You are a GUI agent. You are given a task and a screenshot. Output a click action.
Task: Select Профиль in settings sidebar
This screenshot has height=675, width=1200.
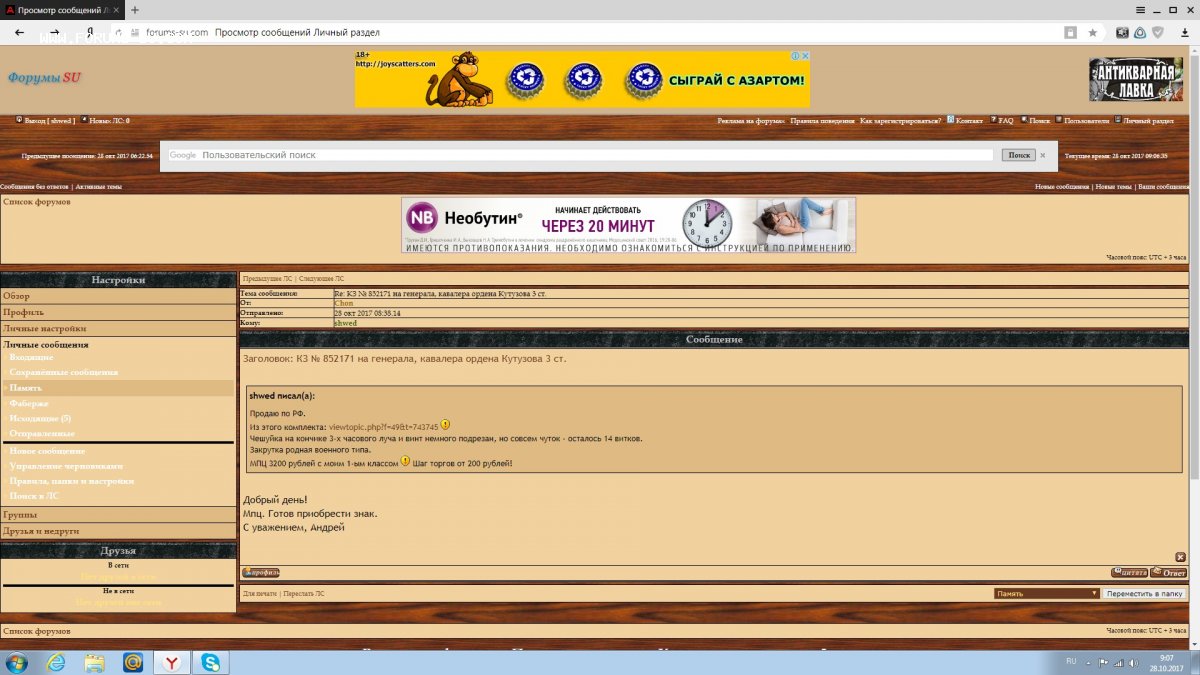[x=23, y=312]
